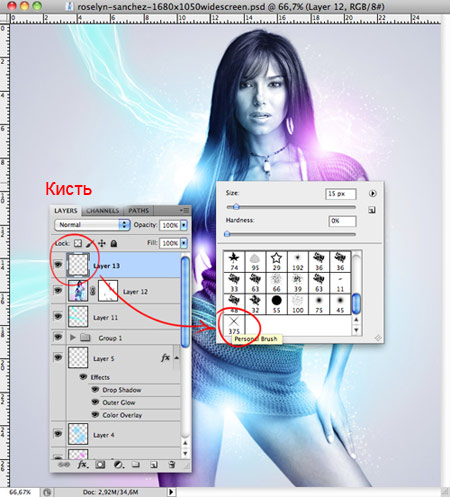Open the Fill value dropdown arrow
The height and width of the screenshot is (497, 450).
point(184,243)
